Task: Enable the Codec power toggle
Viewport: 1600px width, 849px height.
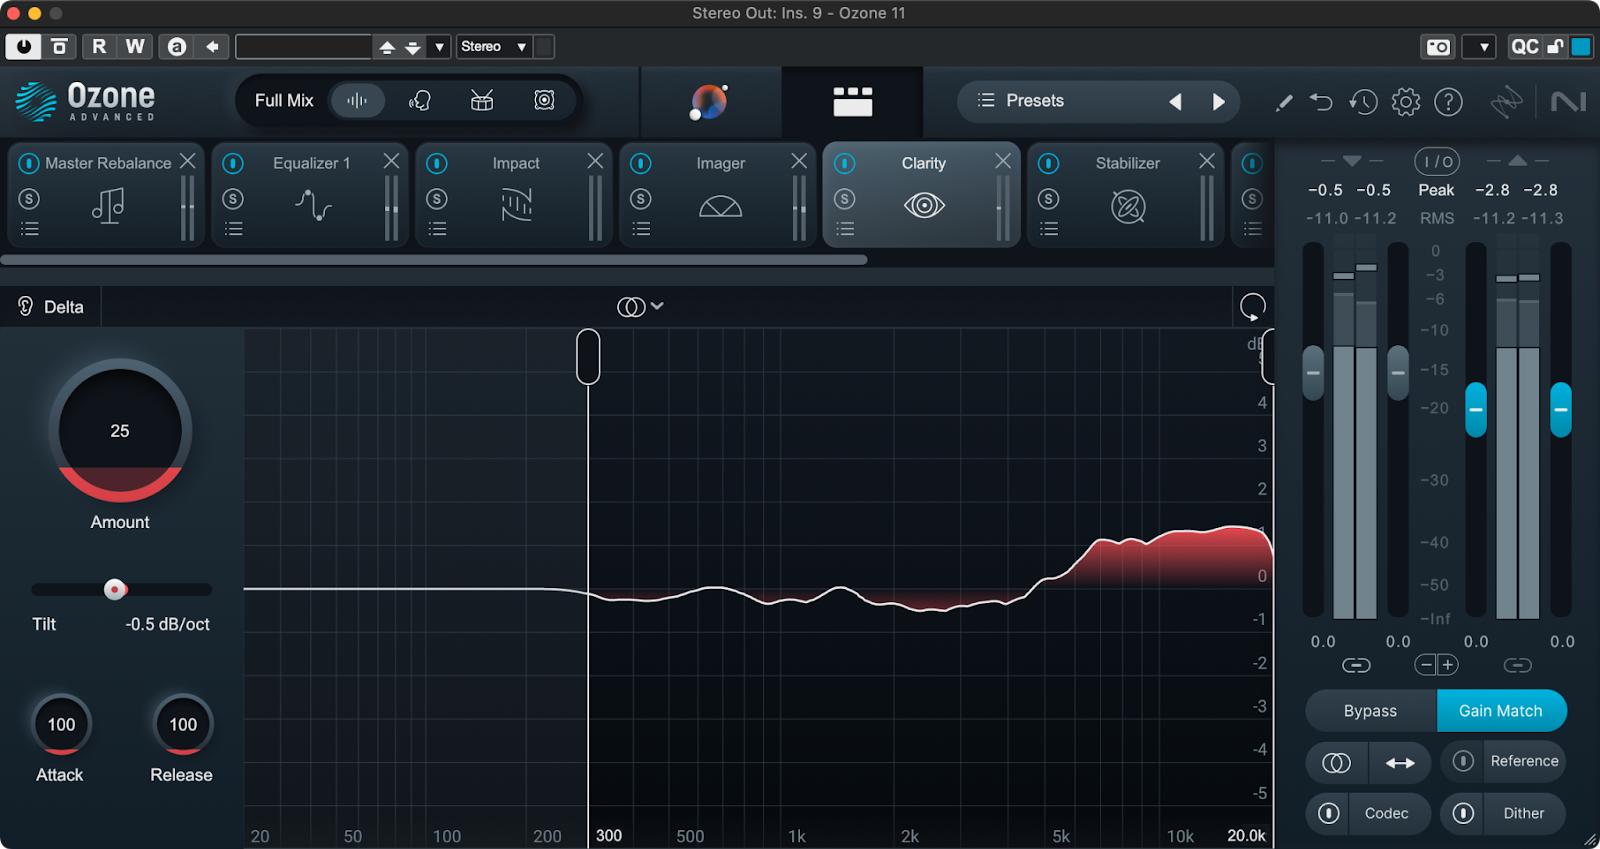Action: pyautogui.click(x=1328, y=813)
